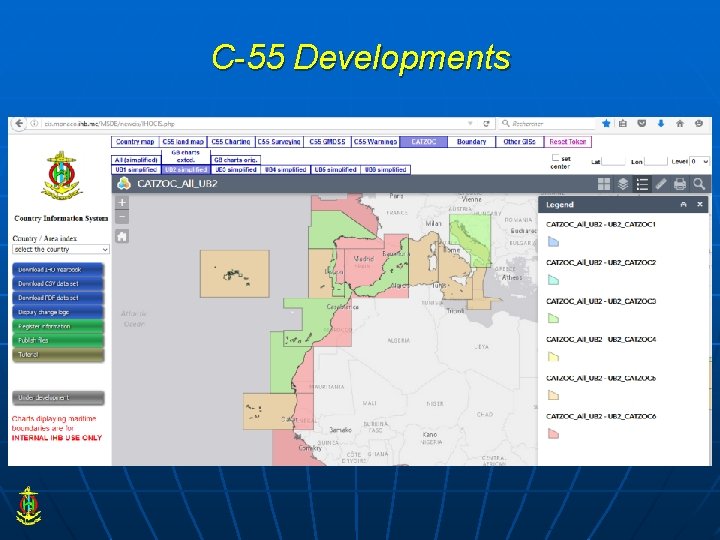Open the Other GISs tab
Screen dimensions: 720x540
pos(519,142)
